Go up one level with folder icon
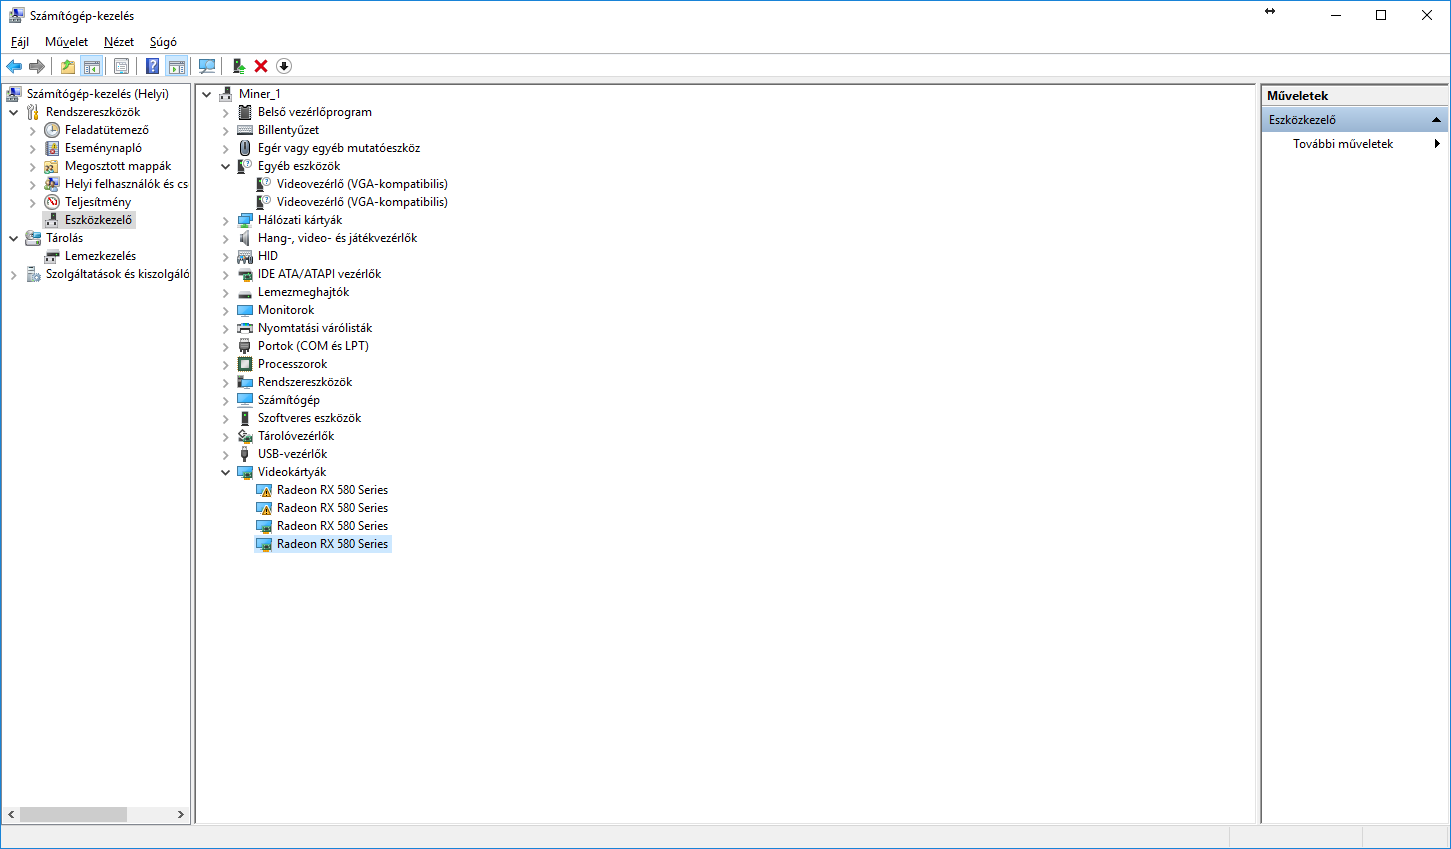Viewport: 1451px width, 849px height. pyautogui.click(x=68, y=66)
